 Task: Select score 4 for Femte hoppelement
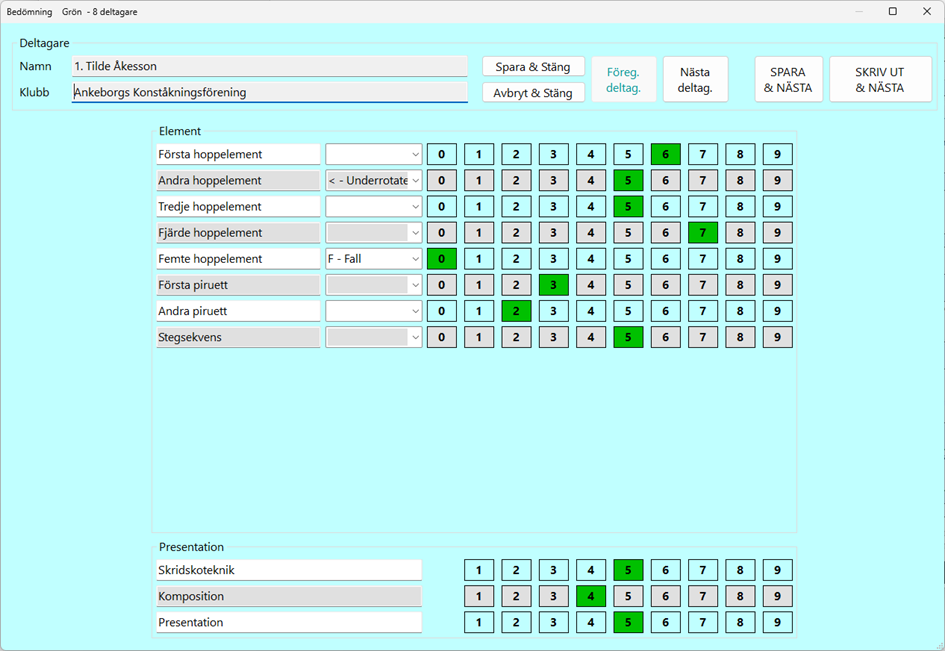pyautogui.click(x=591, y=259)
